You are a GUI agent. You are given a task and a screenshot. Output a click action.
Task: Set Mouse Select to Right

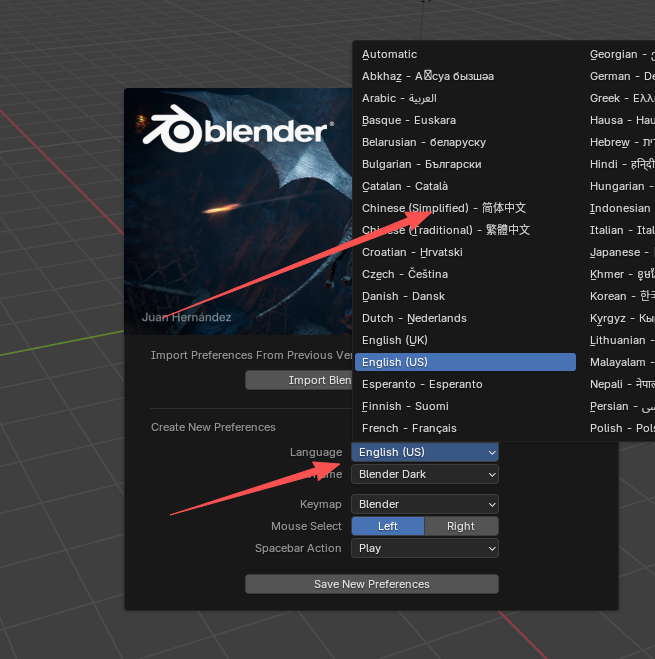[461, 526]
